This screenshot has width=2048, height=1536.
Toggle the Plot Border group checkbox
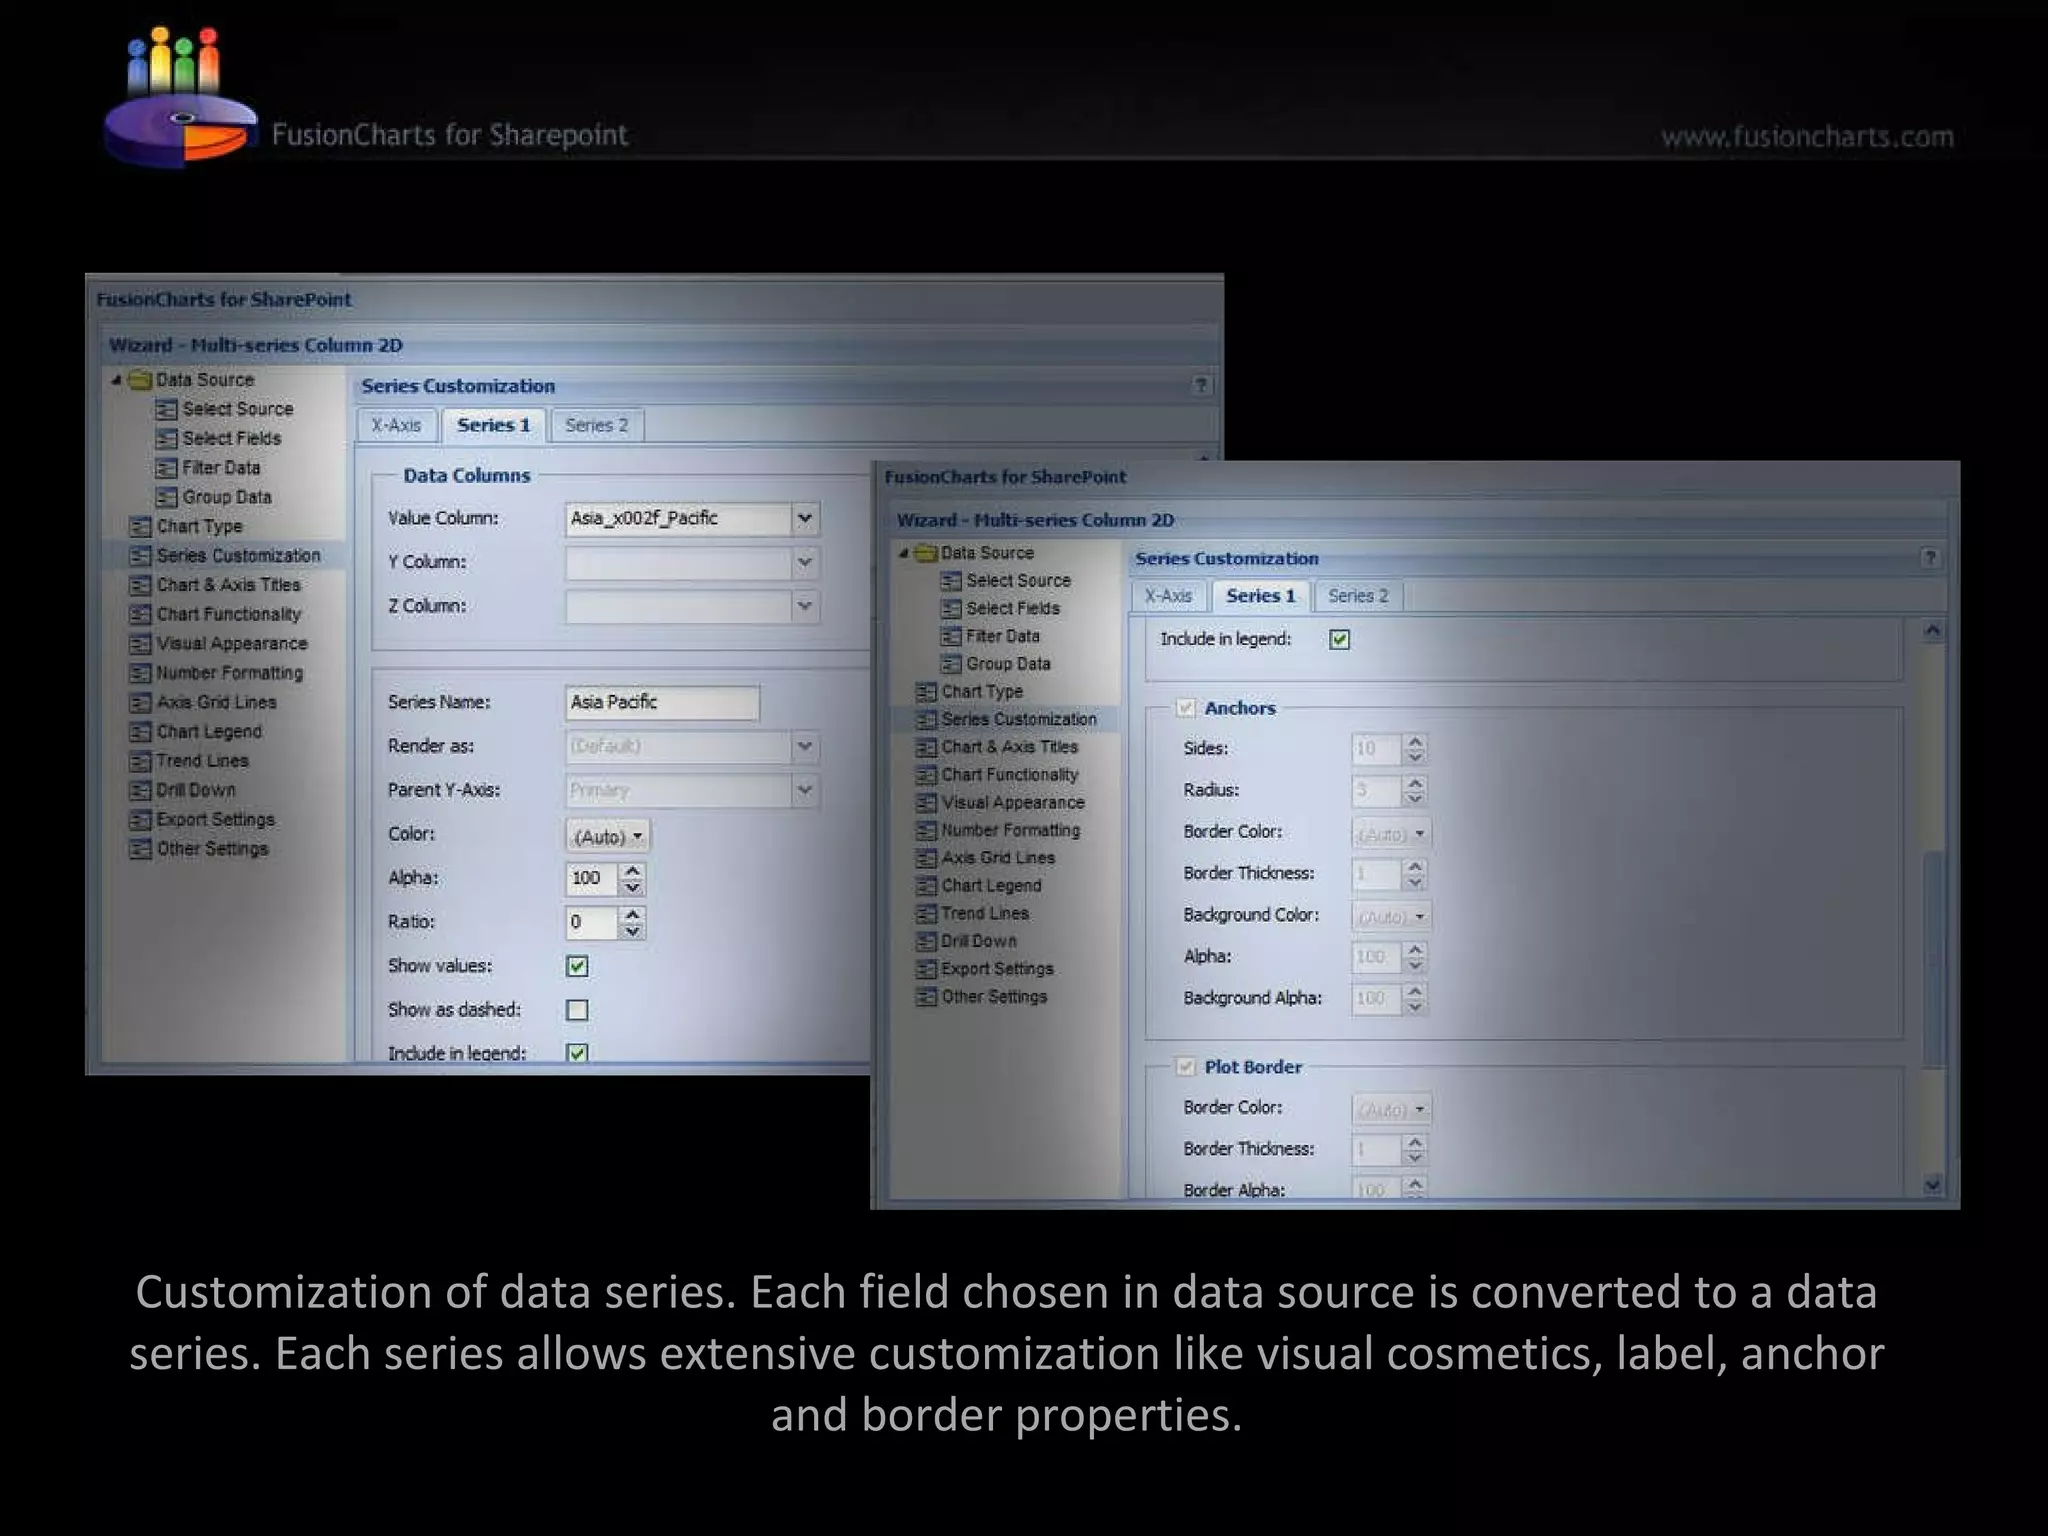click(x=1186, y=1067)
